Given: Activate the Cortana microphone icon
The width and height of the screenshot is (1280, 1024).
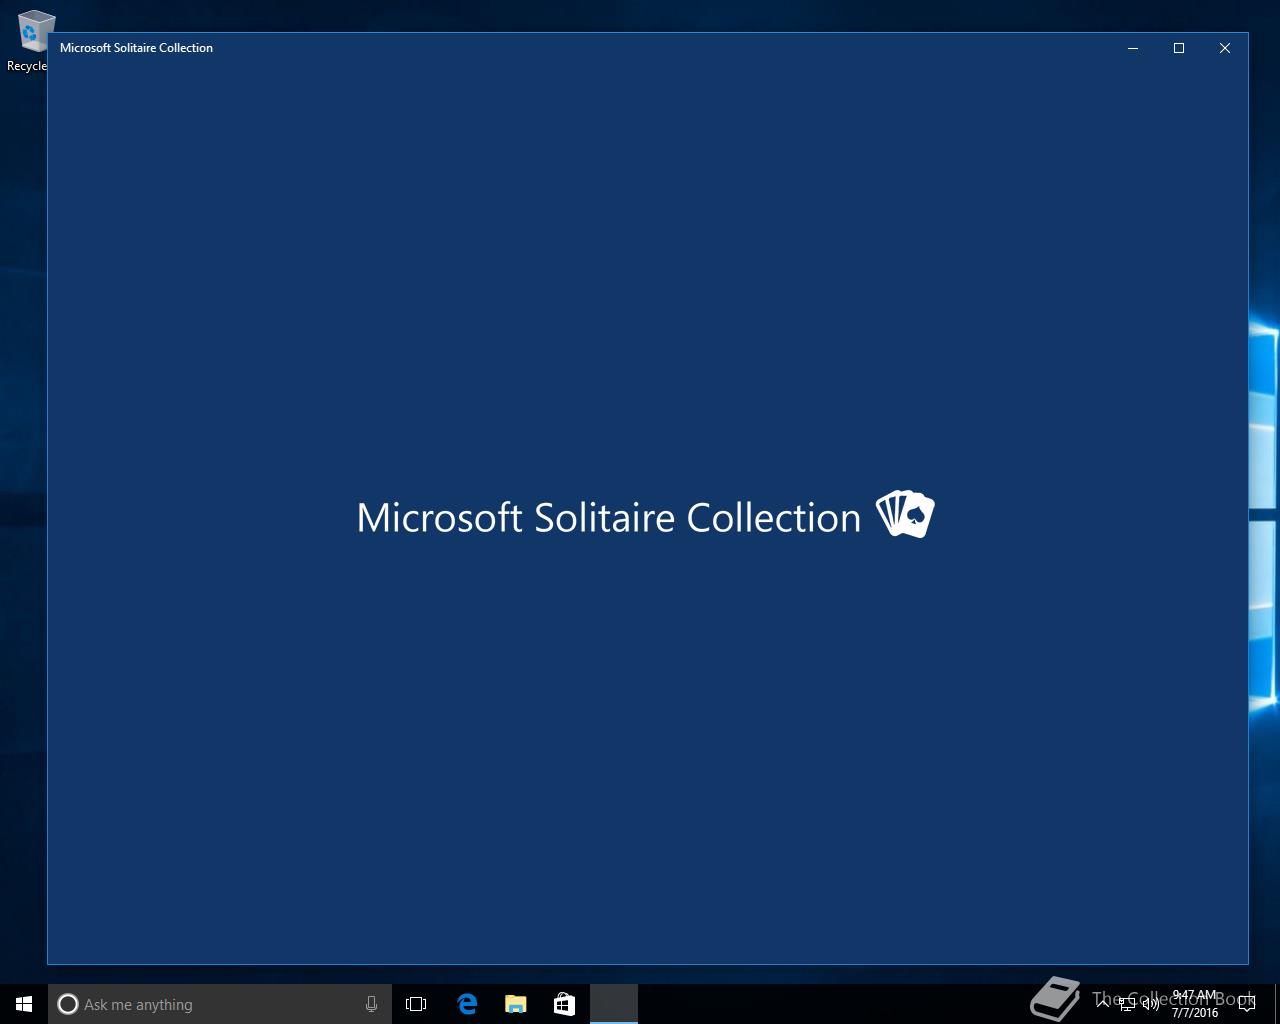Looking at the screenshot, I should [371, 1004].
